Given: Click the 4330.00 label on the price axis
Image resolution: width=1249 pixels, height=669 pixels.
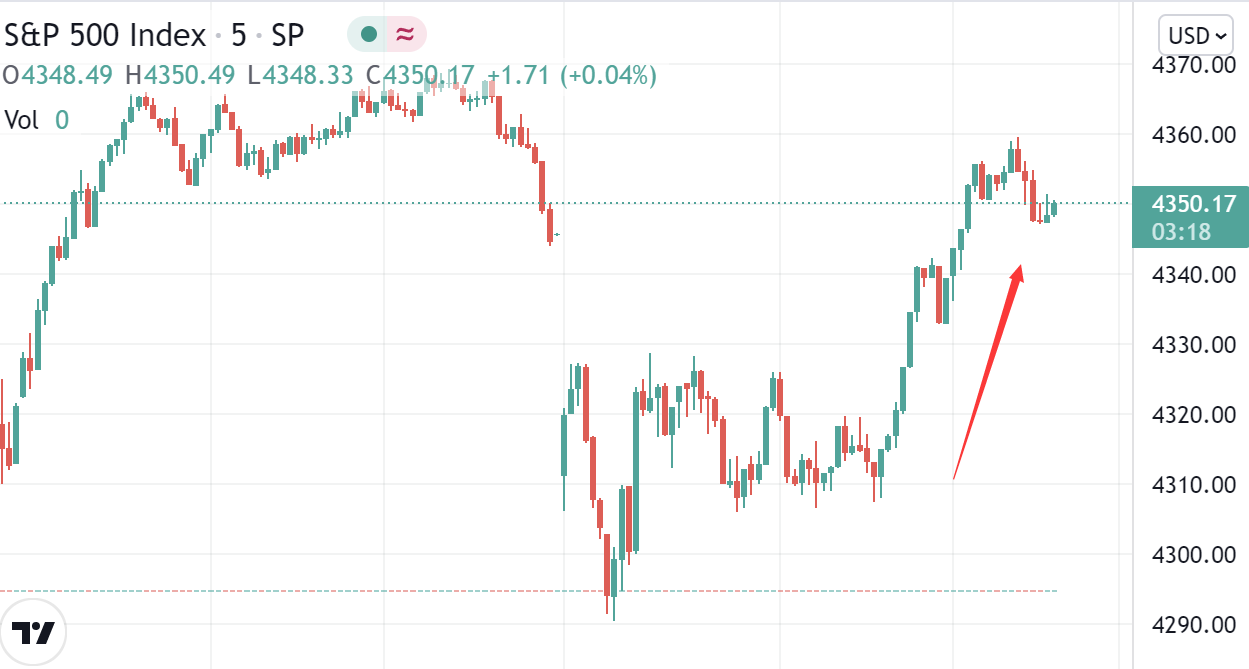Looking at the screenshot, I should tap(1194, 345).
